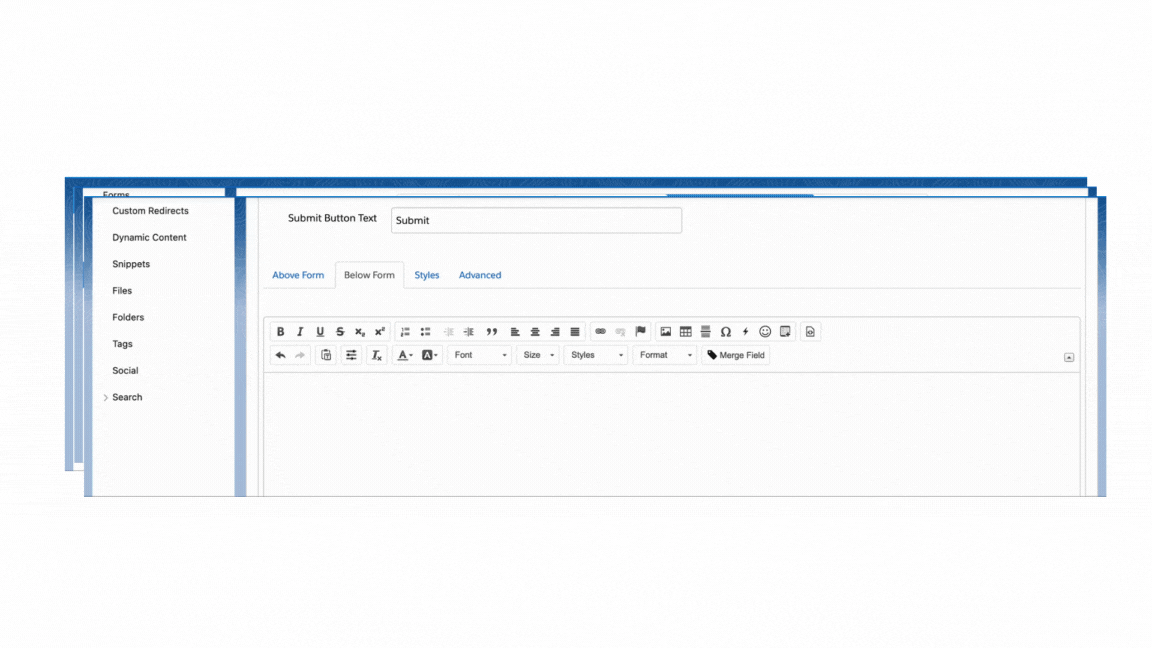Insert a numbered list

404,331
